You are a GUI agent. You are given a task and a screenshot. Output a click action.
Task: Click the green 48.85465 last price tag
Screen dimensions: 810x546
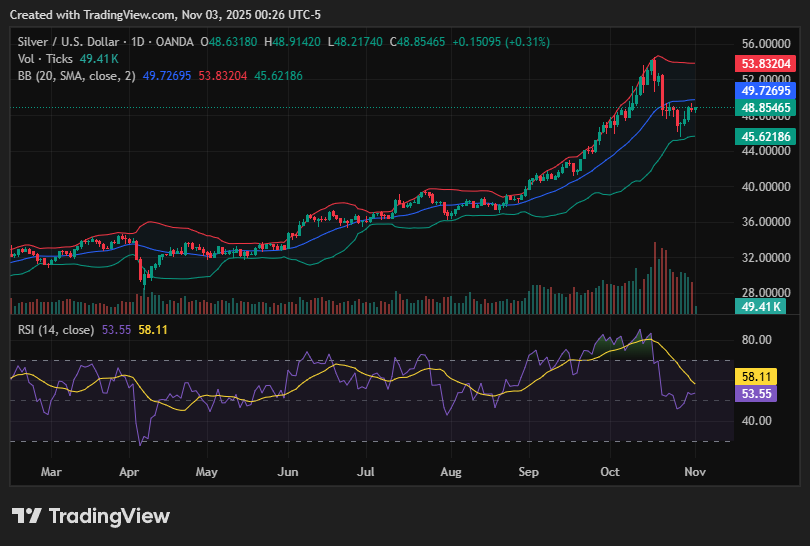[766, 107]
